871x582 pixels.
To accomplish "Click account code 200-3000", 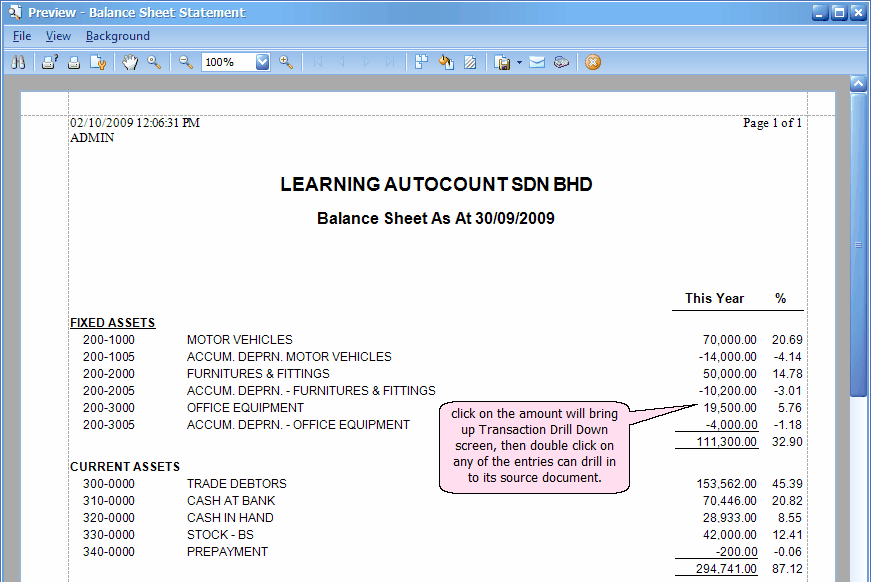I will 109,408.
